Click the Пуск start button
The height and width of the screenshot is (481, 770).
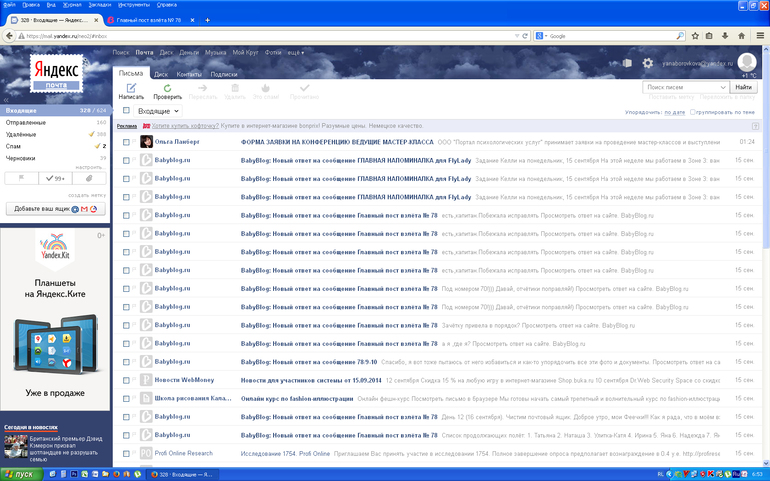click(x=20, y=473)
